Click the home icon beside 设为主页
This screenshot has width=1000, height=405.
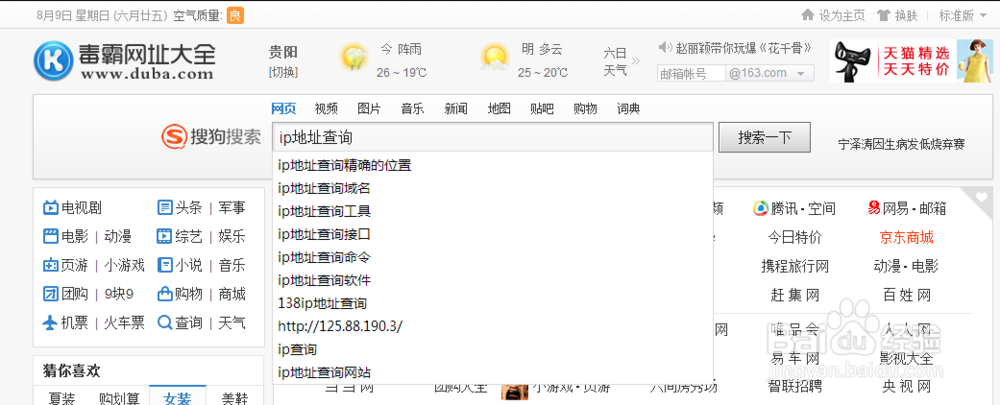coord(808,15)
